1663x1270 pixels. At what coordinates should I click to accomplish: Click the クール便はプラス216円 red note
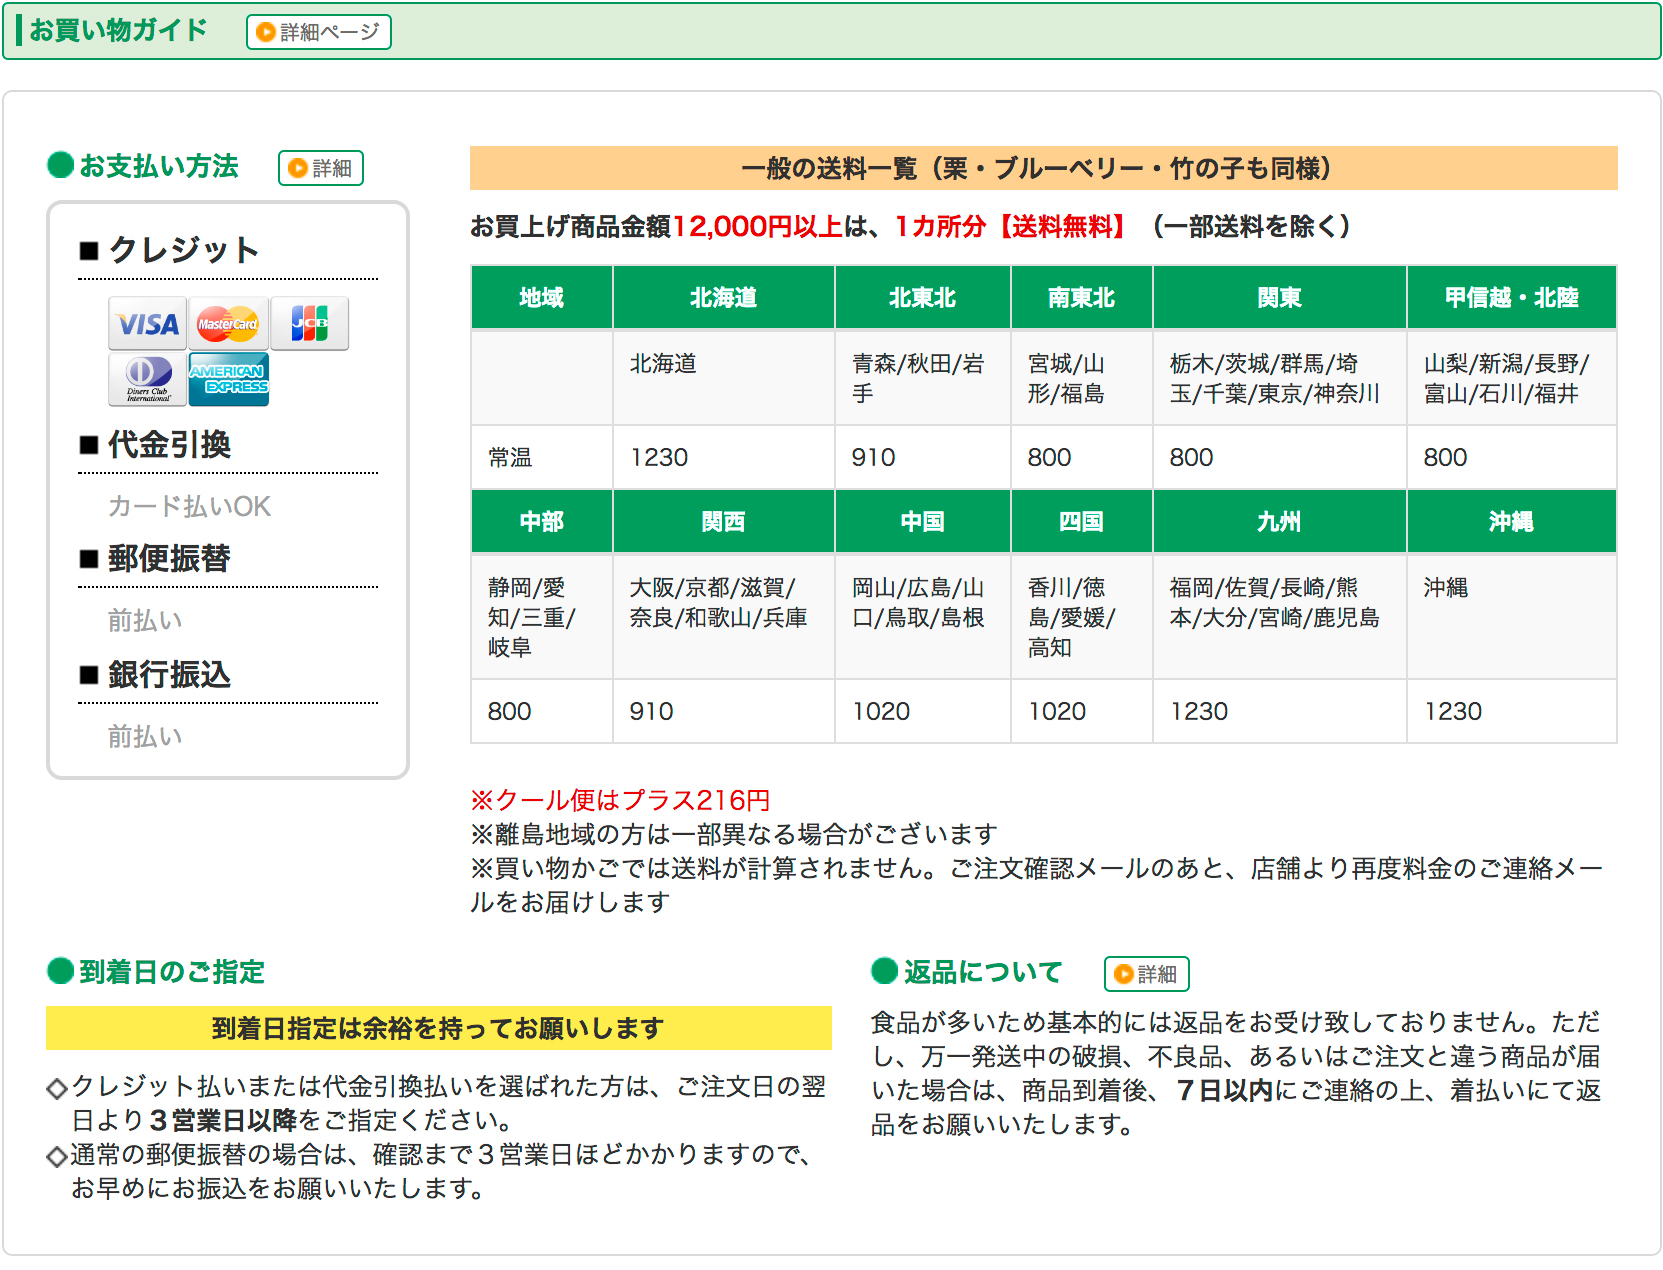point(620,800)
